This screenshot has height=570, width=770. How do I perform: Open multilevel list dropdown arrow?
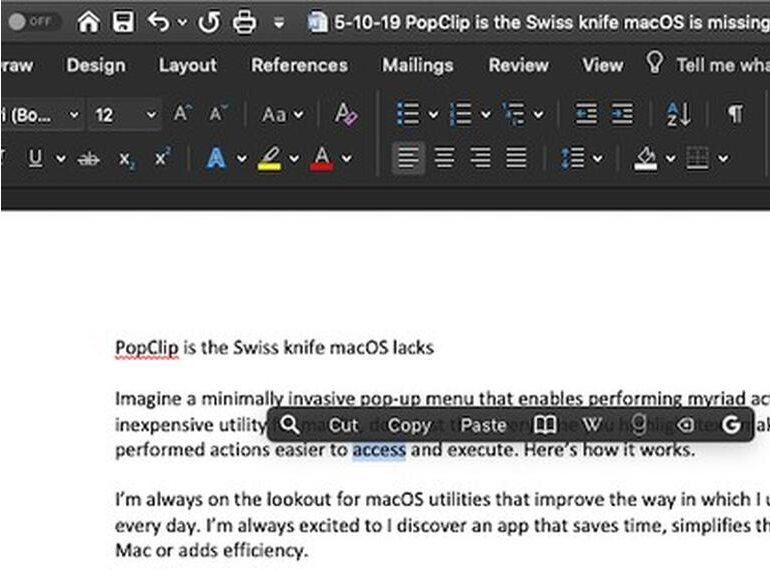pos(538,115)
